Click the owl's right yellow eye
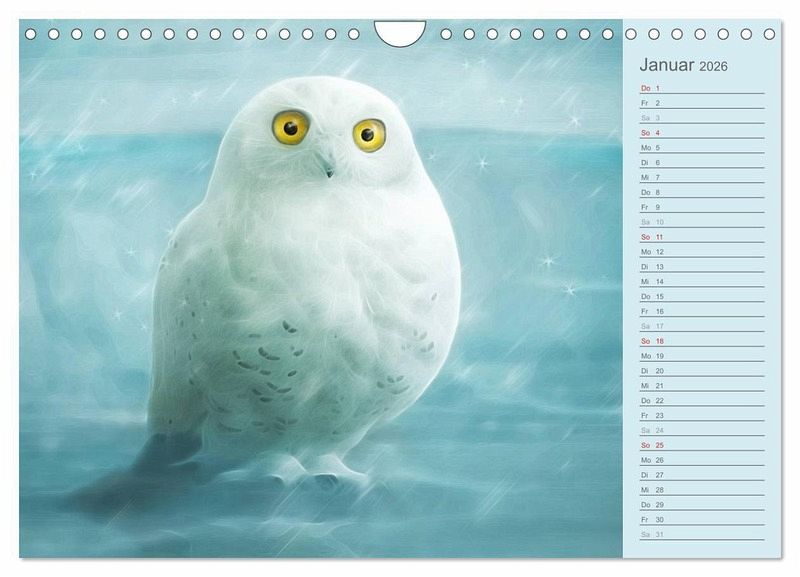The height and width of the screenshot is (577, 800). pos(368,132)
